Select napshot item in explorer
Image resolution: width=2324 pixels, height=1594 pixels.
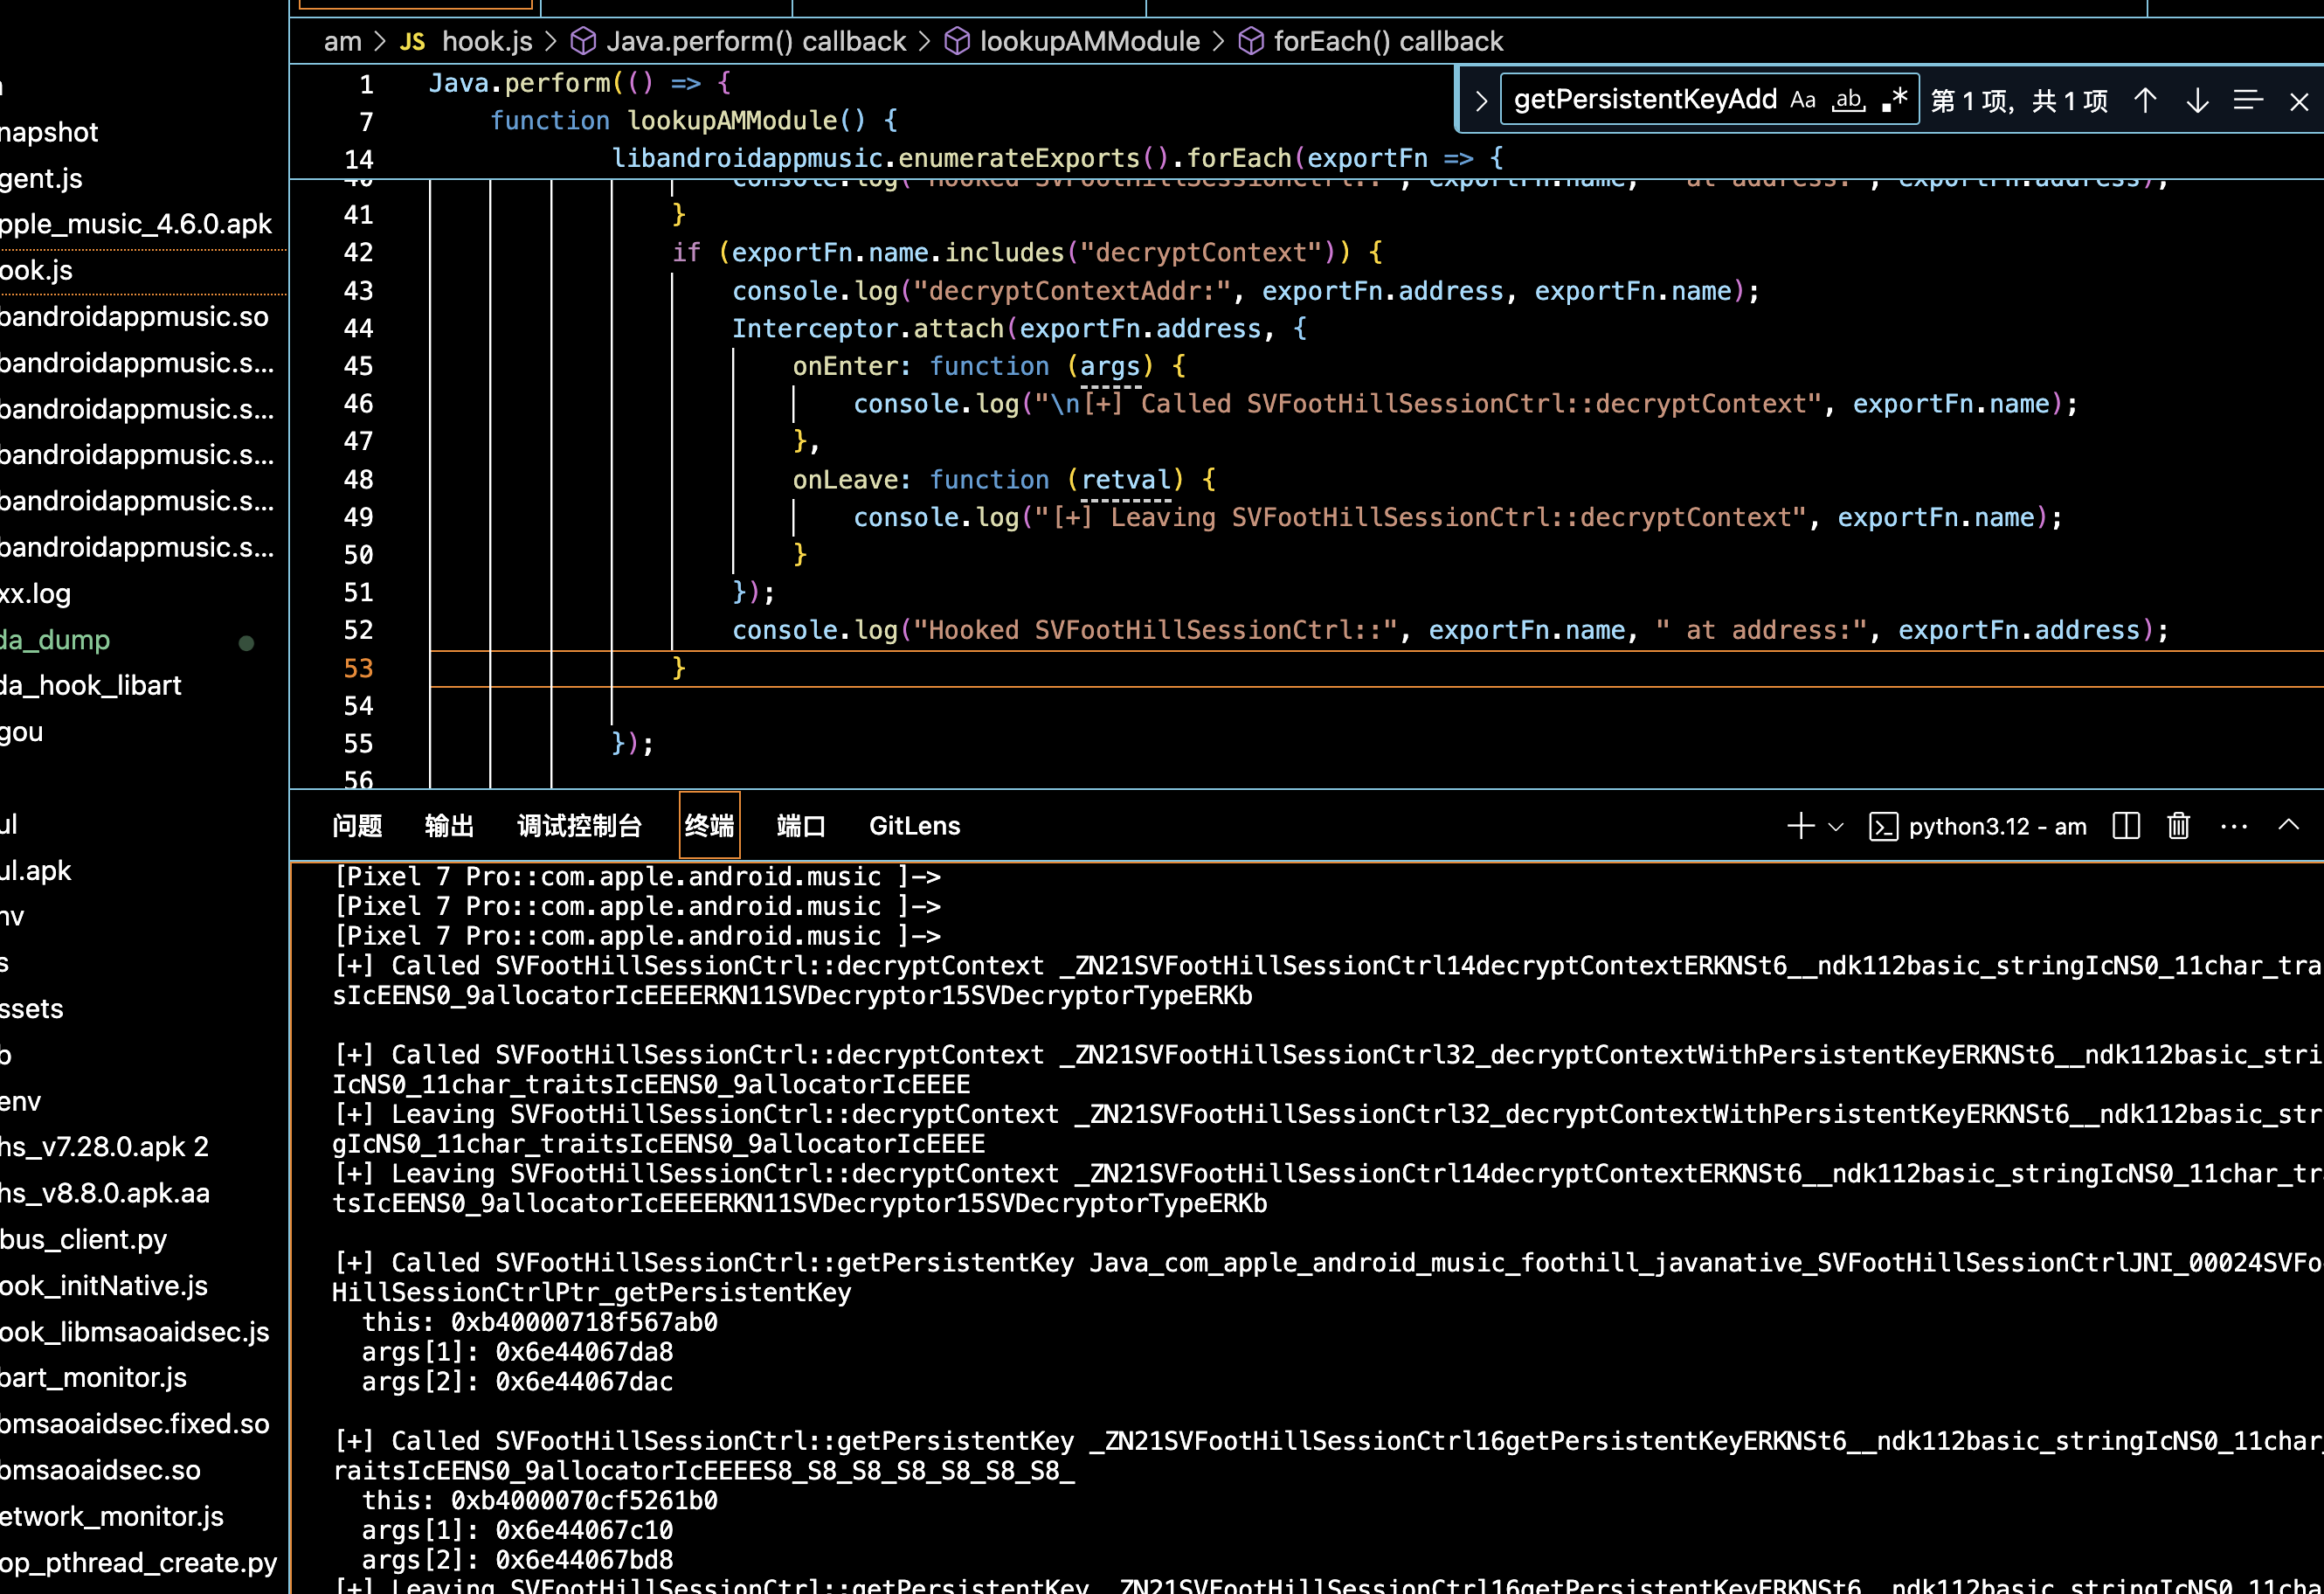click(x=49, y=132)
